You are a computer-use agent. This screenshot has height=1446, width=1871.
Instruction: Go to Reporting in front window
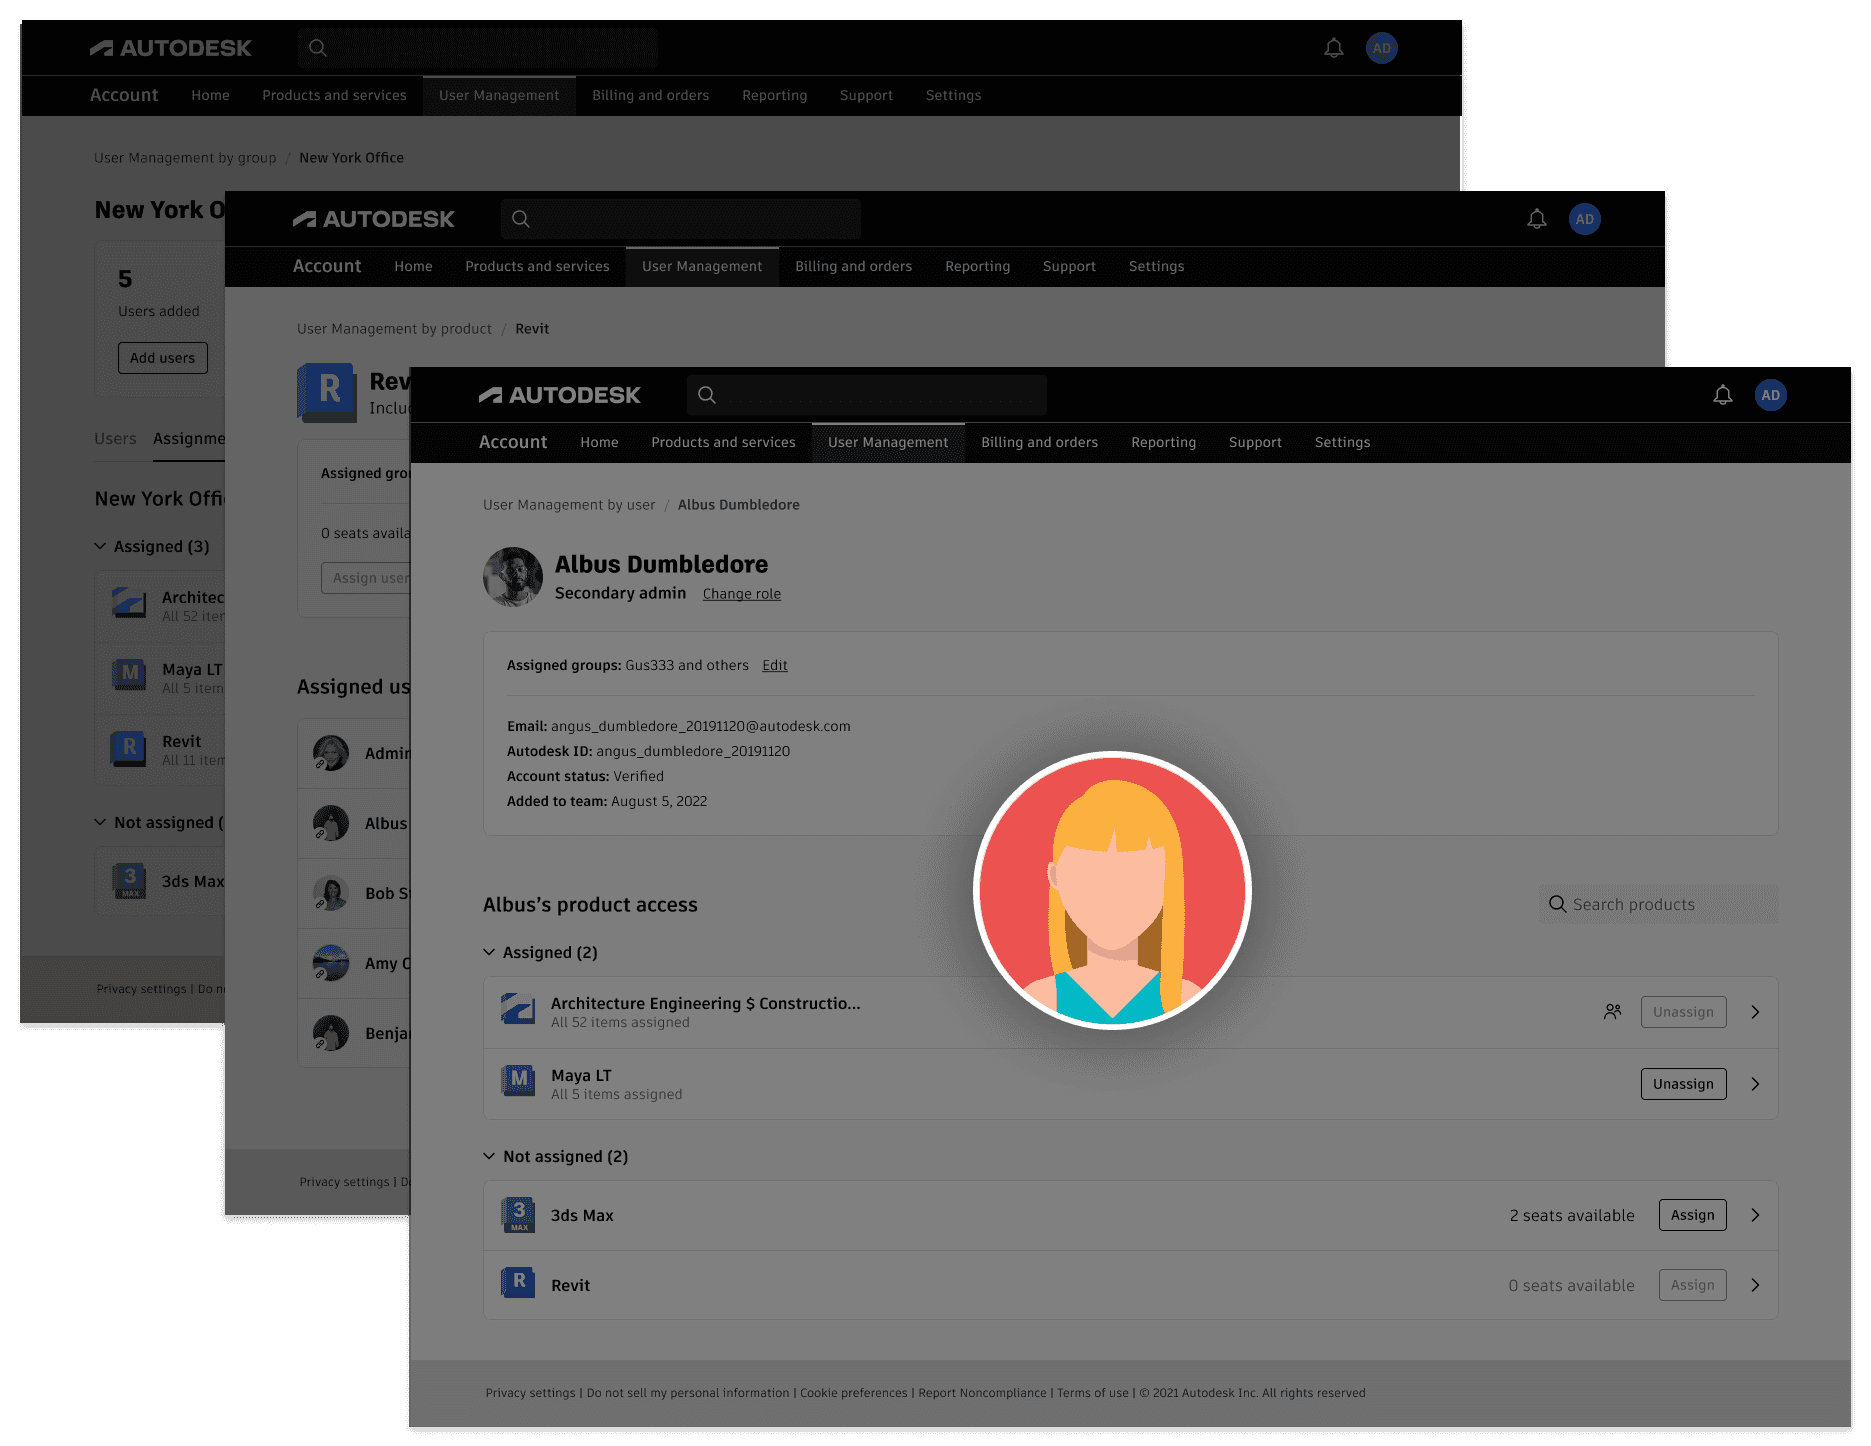click(x=1163, y=442)
